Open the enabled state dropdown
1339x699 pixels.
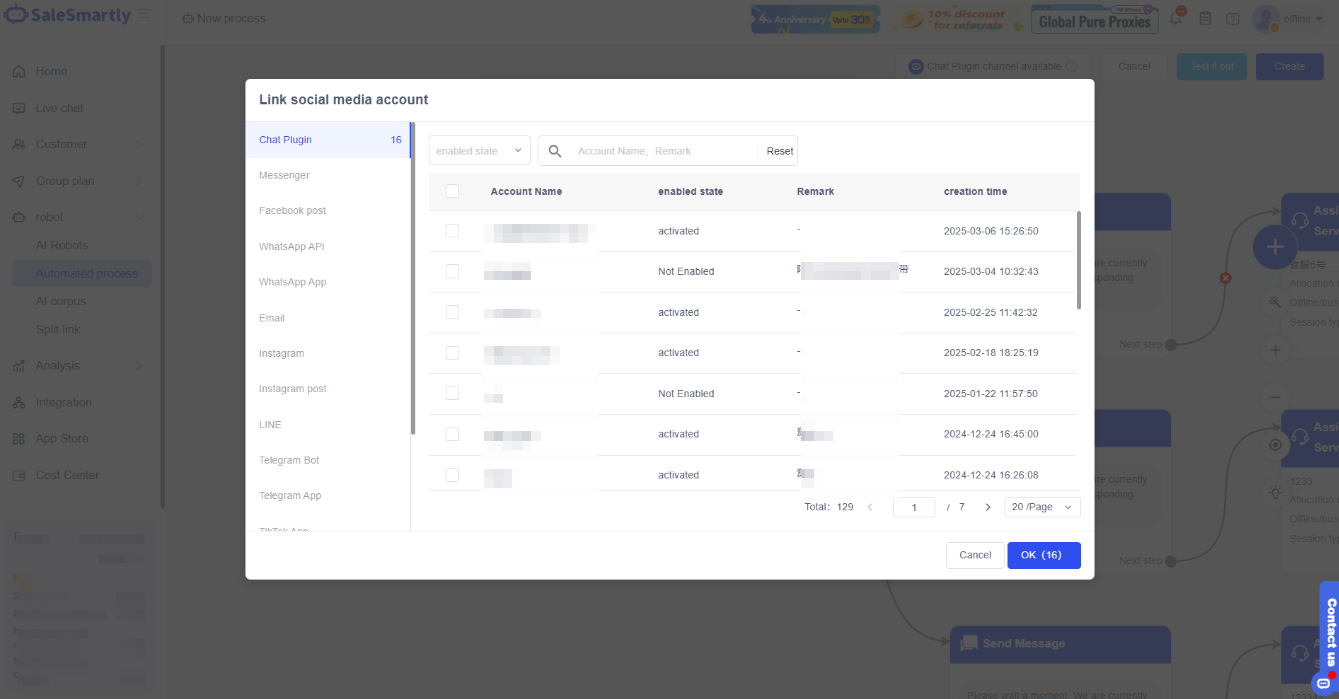point(479,151)
